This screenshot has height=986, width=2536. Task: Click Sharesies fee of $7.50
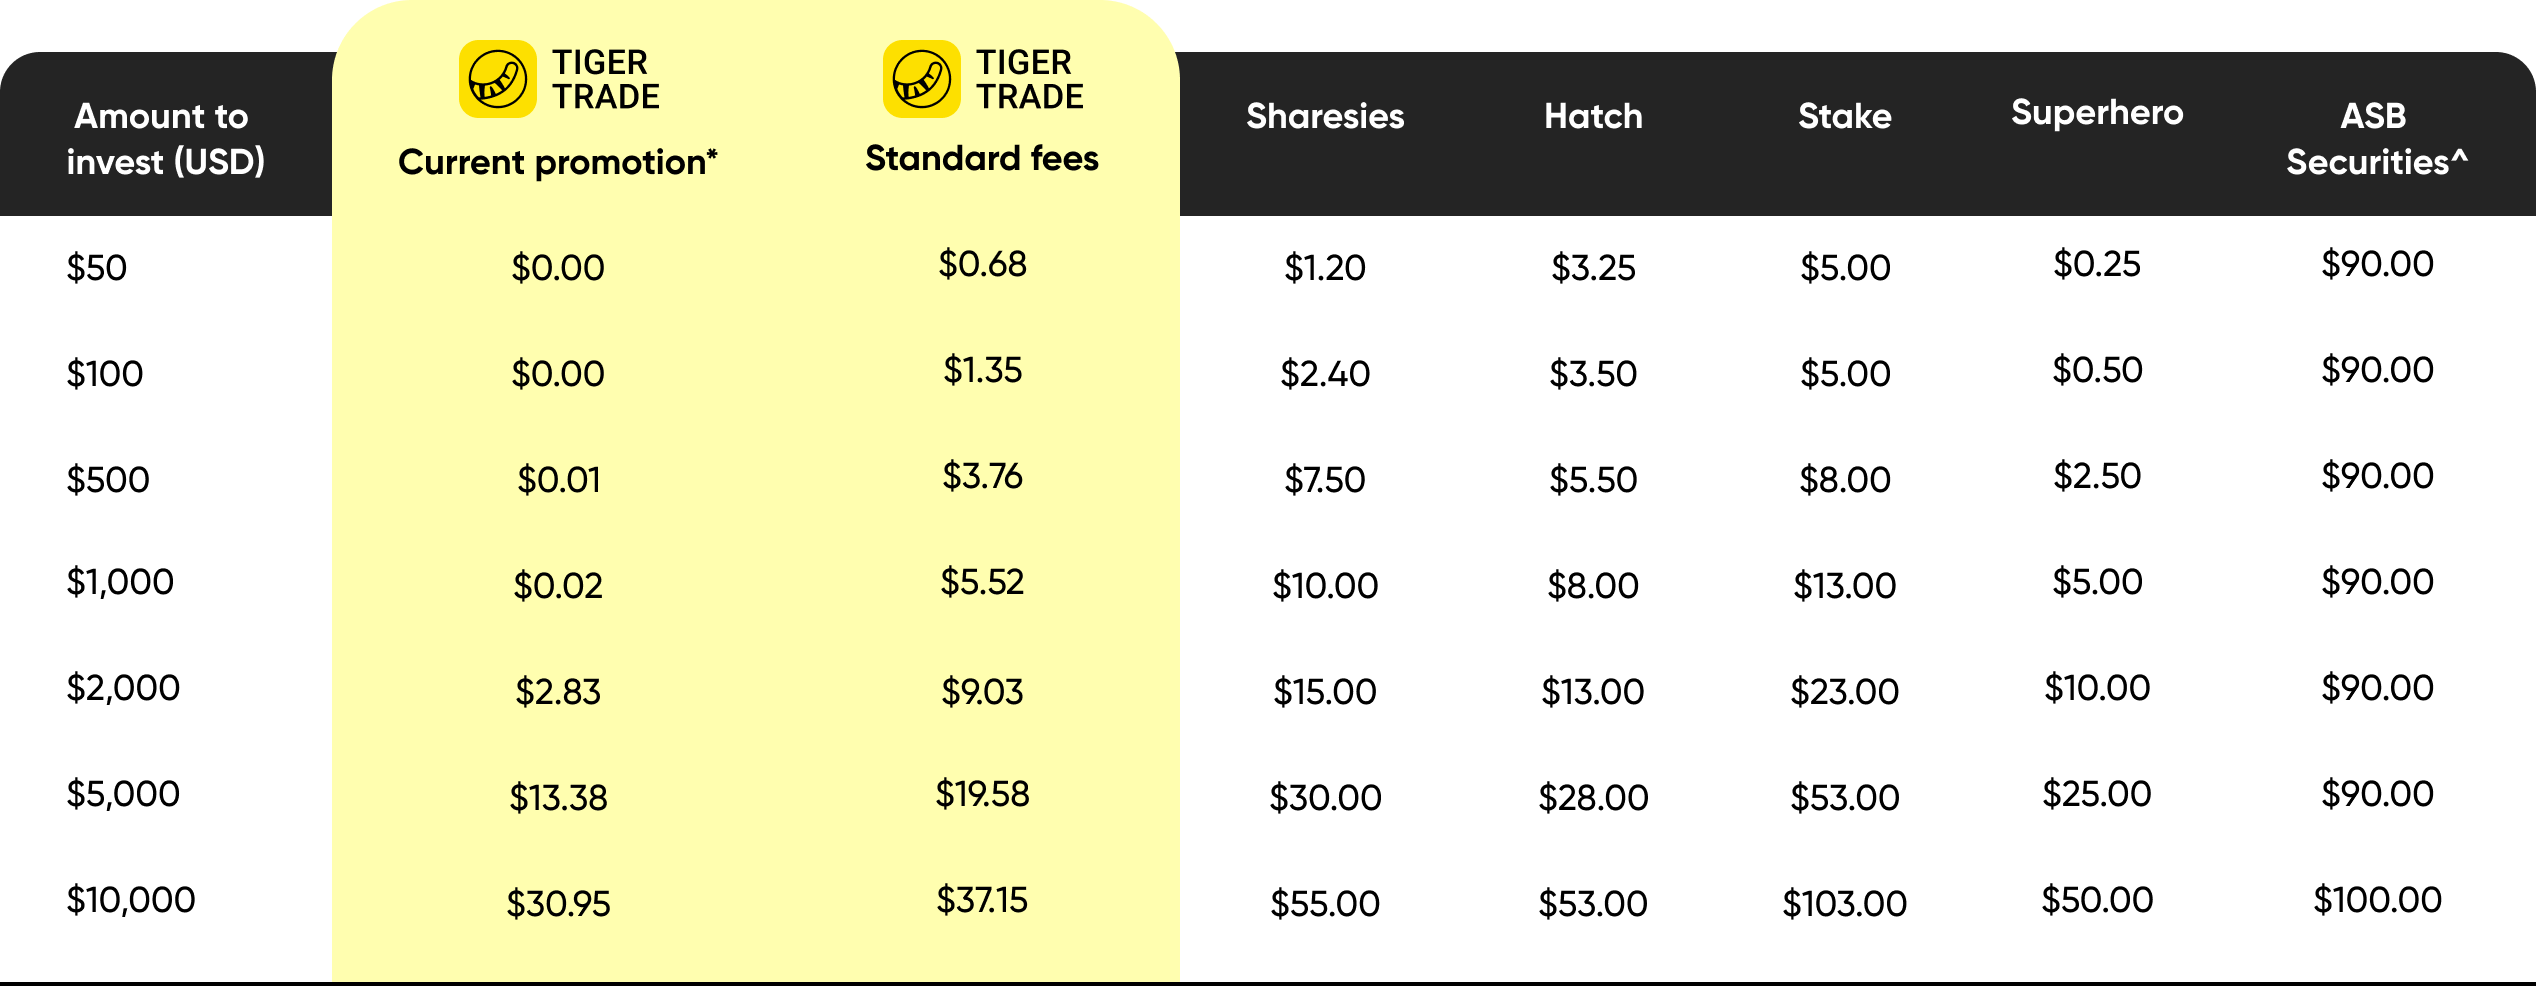click(x=1325, y=480)
